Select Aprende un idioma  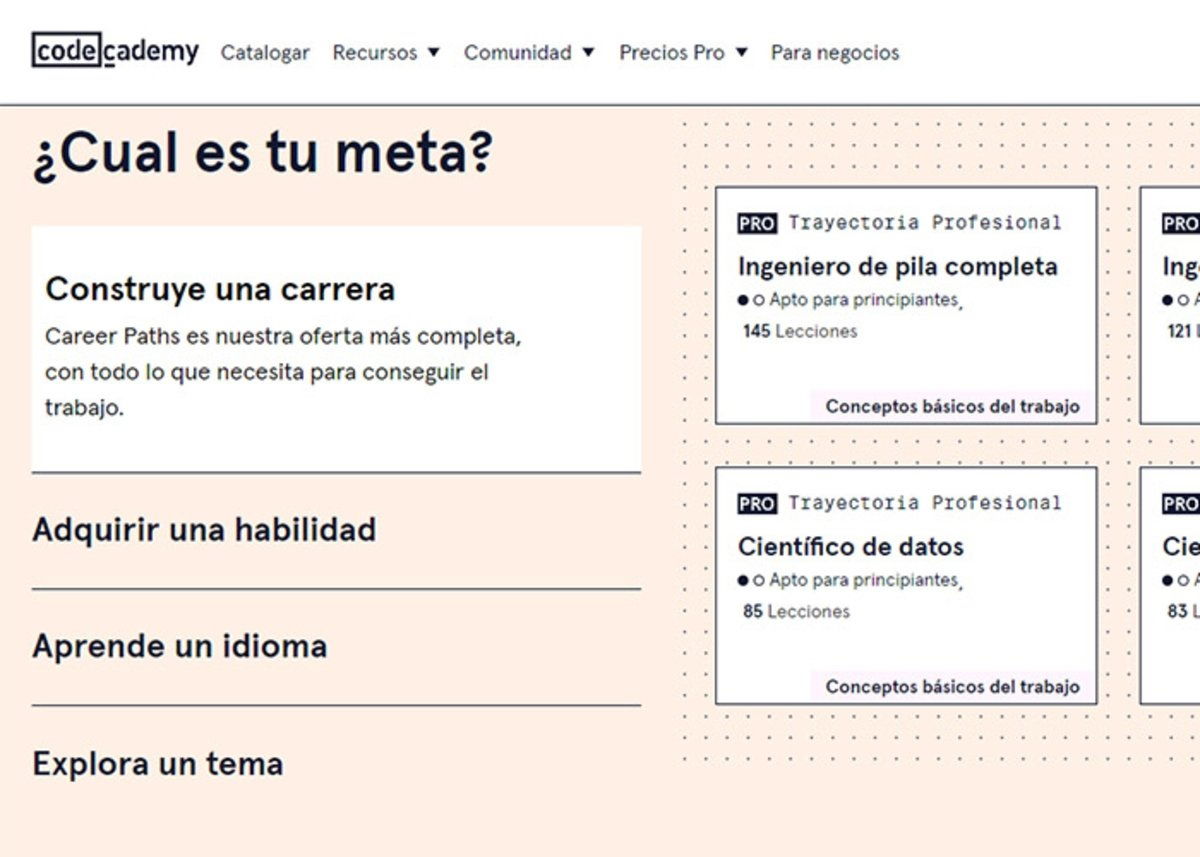[x=180, y=645]
